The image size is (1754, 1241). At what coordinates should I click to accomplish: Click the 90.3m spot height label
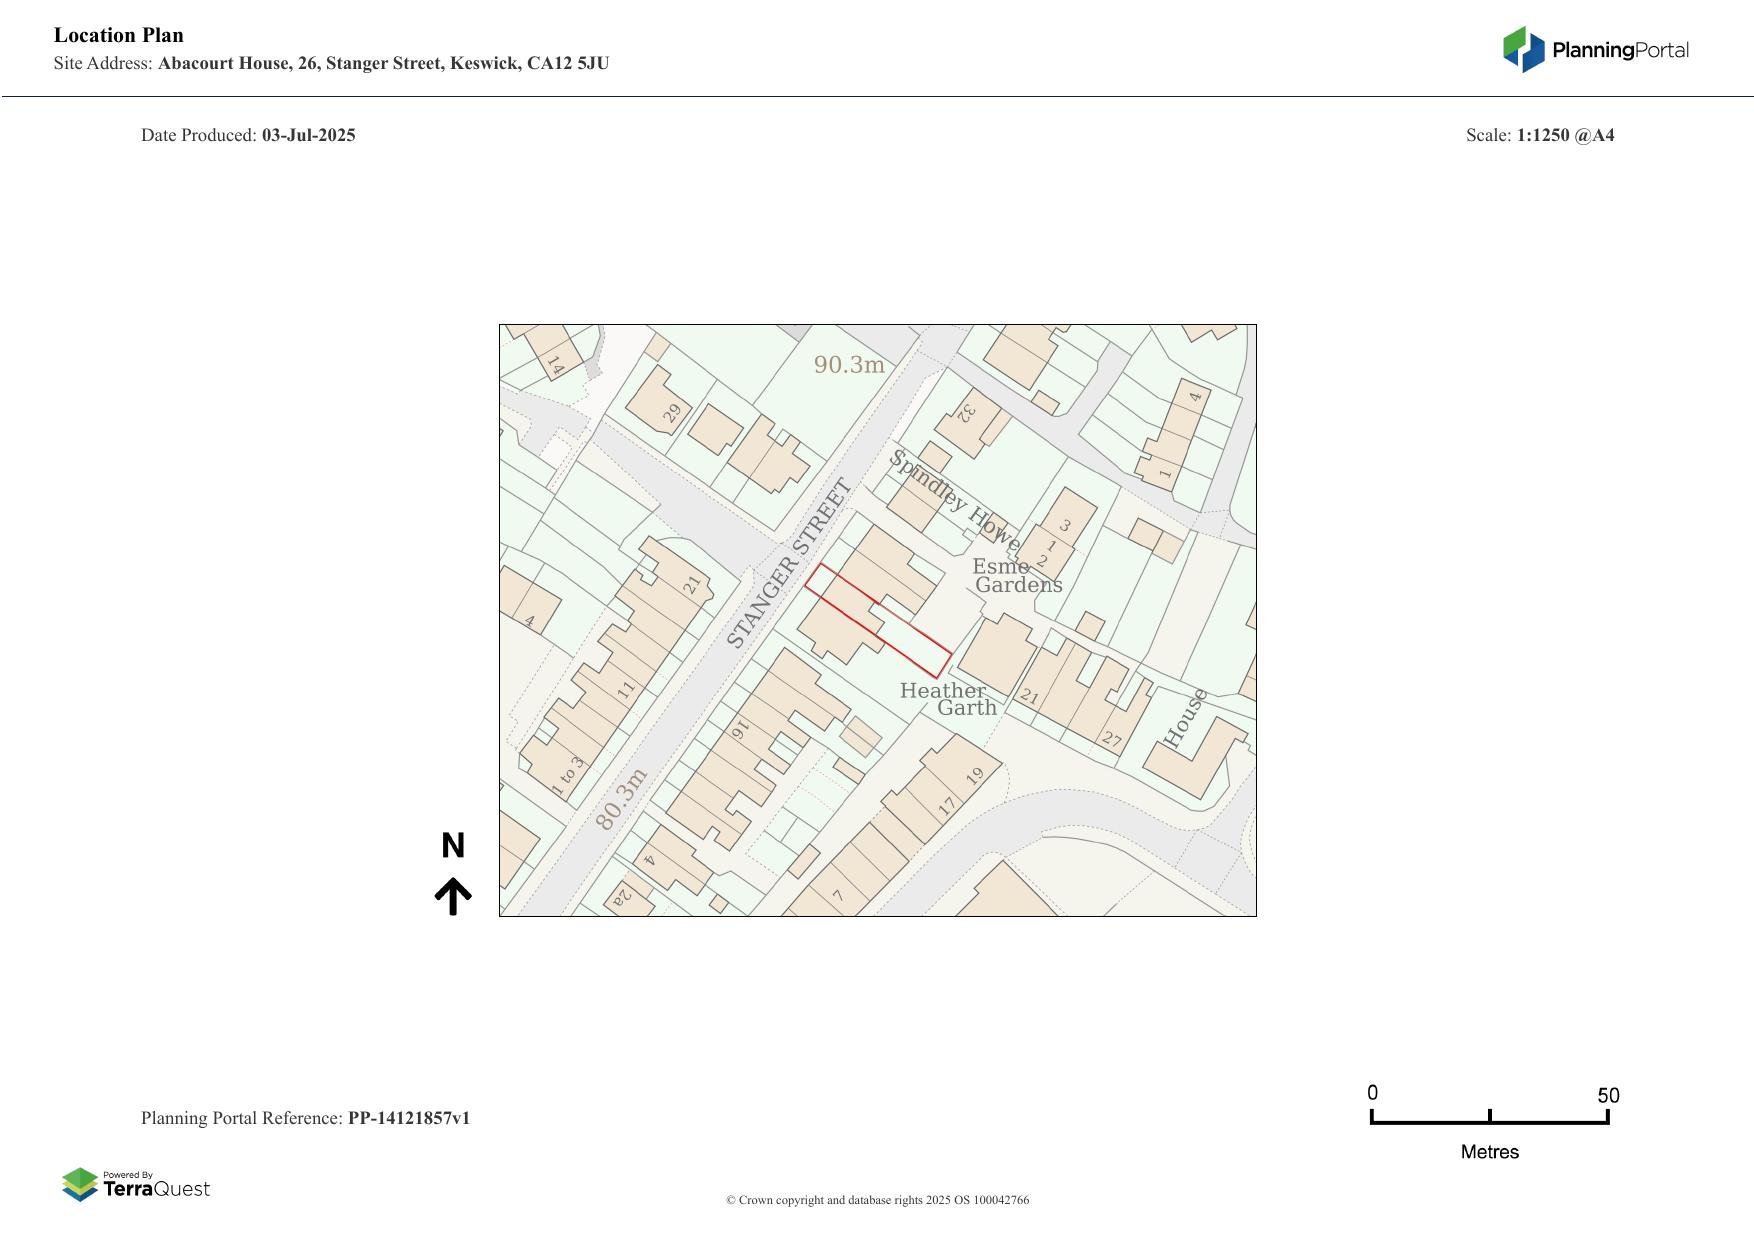(x=849, y=365)
